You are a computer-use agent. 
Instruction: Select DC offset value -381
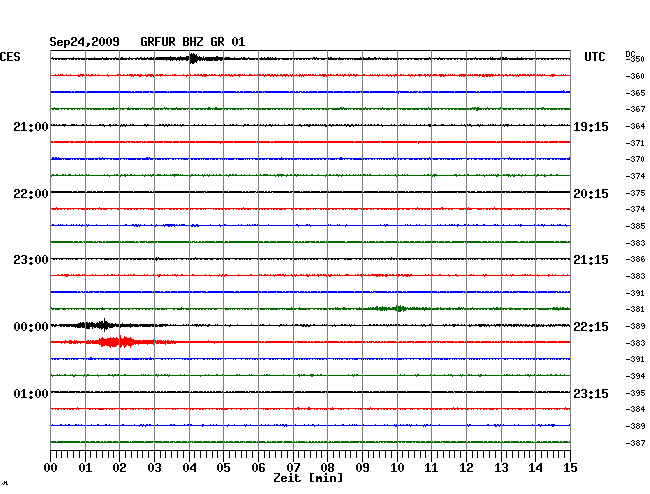pos(635,309)
